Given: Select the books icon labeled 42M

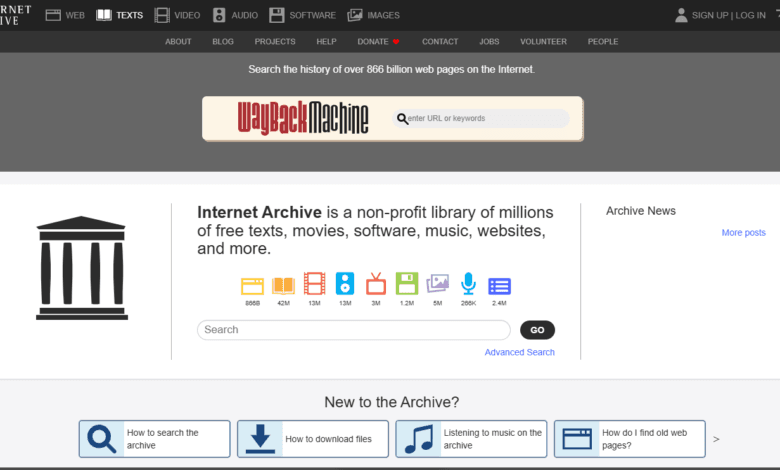Looking at the screenshot, I should pyautogui.click(x=284, y=286).
